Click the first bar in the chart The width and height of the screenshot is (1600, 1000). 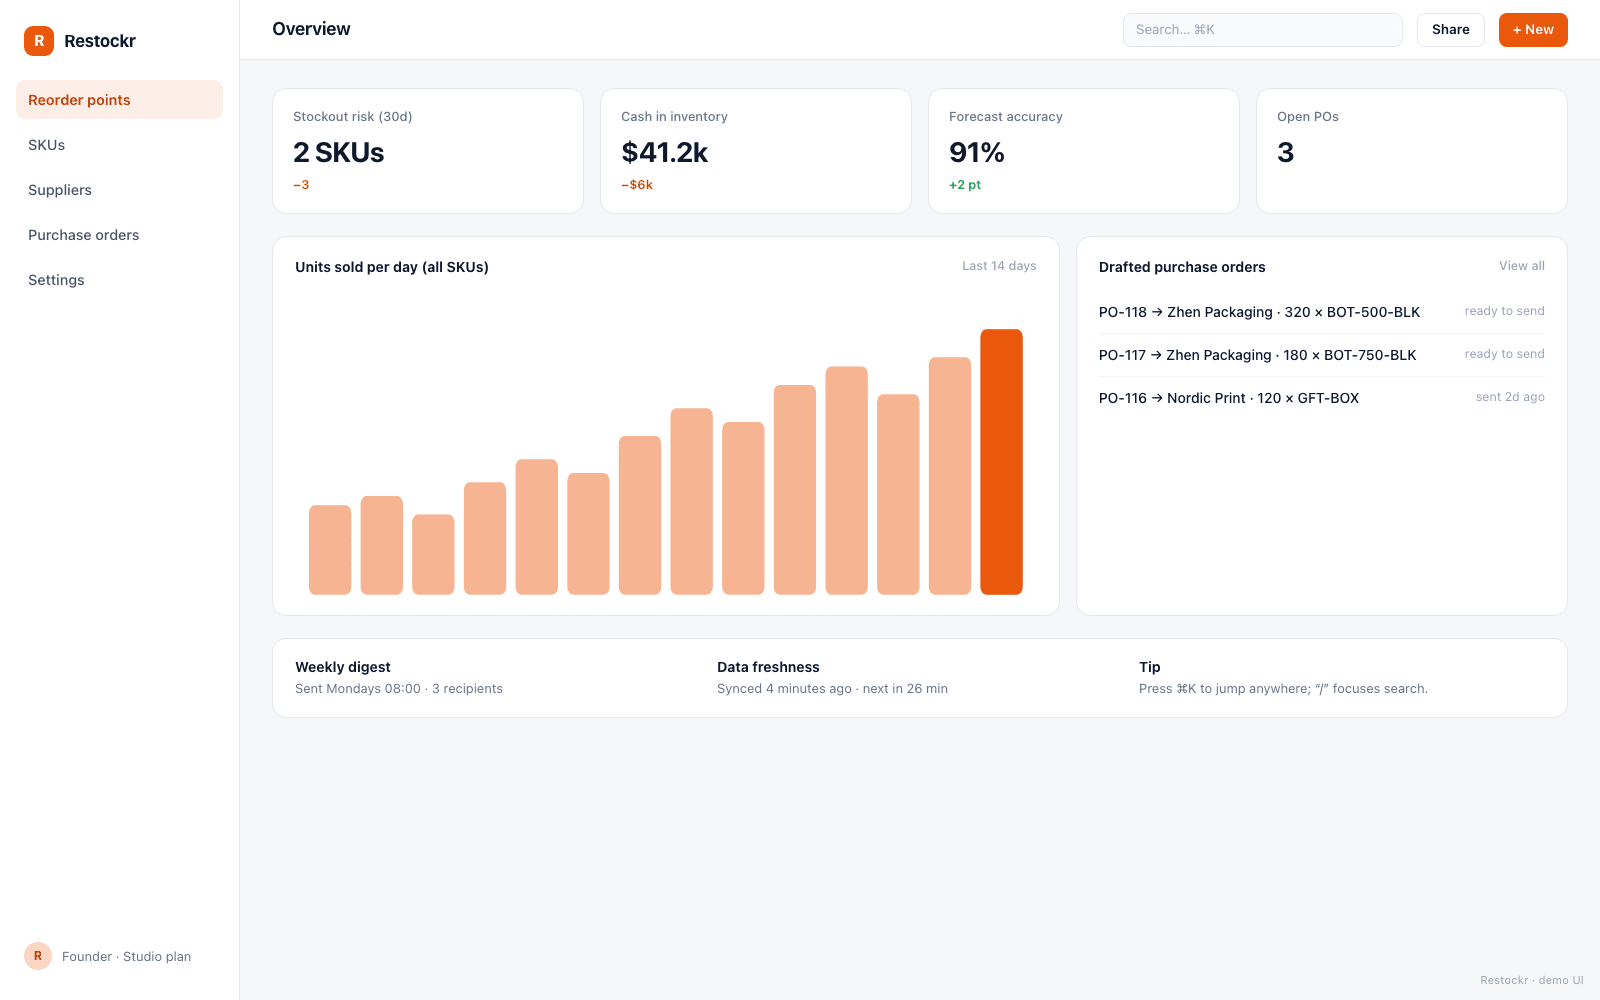click(330, 550)
